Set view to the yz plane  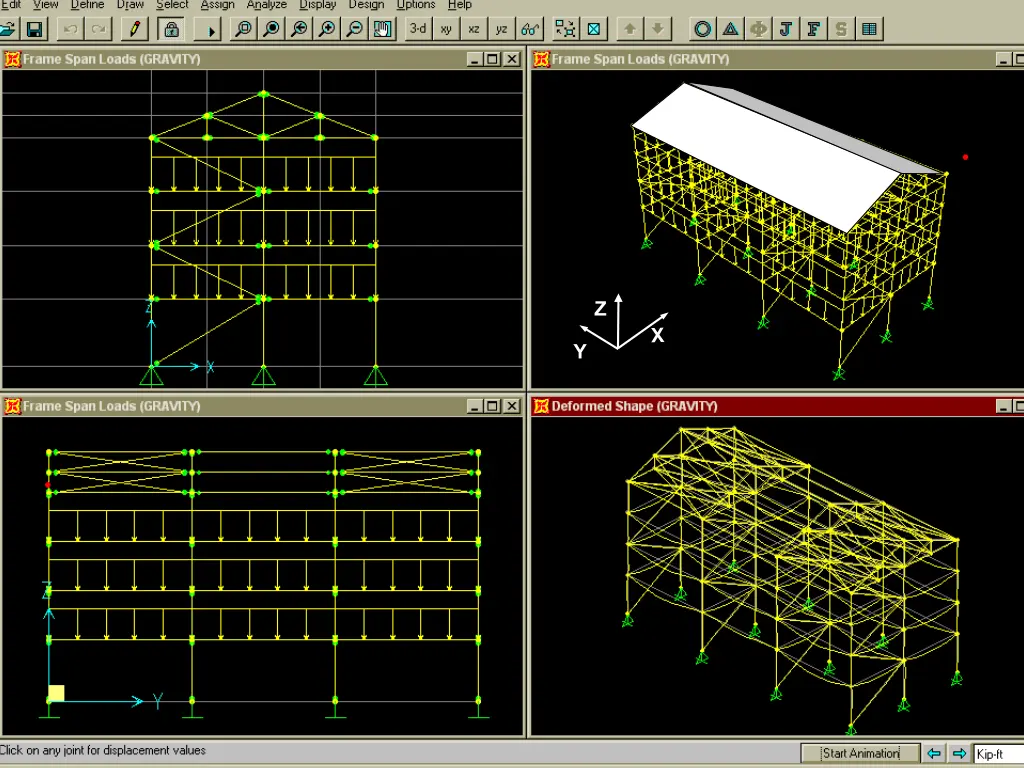click(502, 29)
